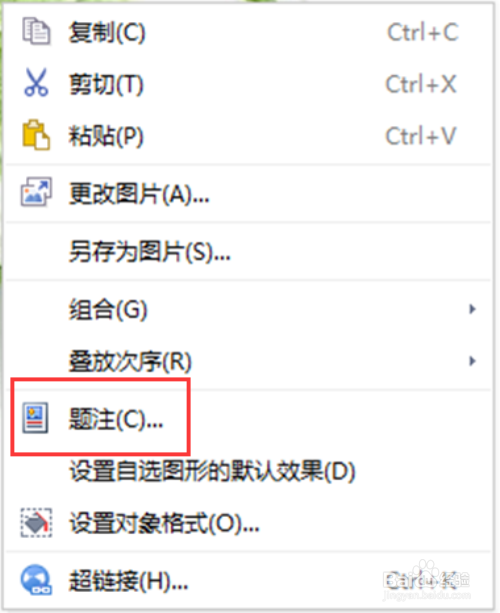Screen dimensions: 500x613
Task: Choose 超链接(H)... menu entry
Action: (248, 581)
